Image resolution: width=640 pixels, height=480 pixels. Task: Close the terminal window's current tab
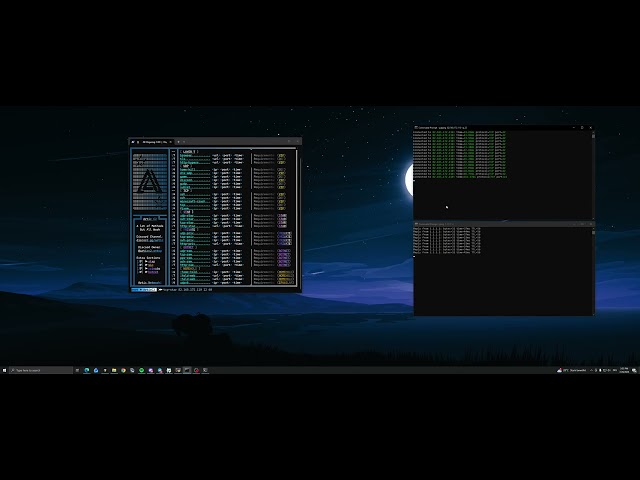(x=171, y=142)
